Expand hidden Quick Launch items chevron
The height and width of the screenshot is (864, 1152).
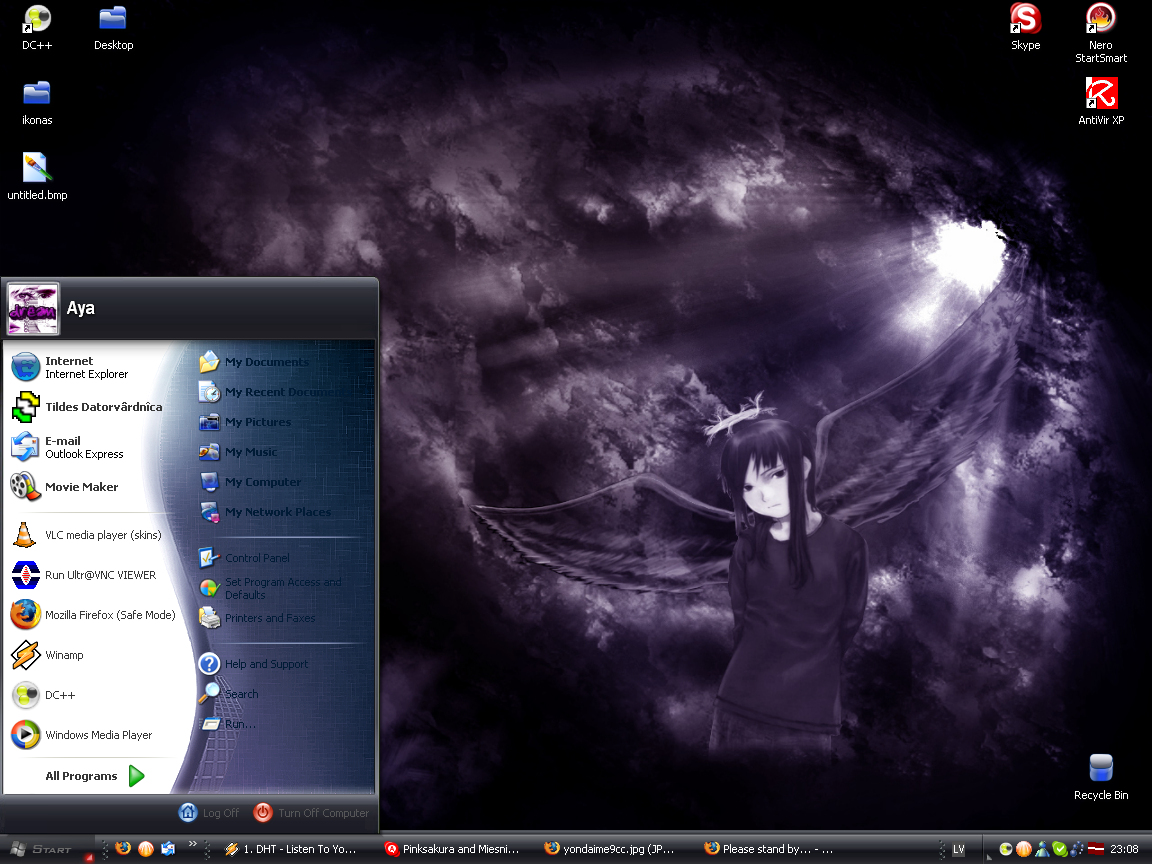pos(192,843)
